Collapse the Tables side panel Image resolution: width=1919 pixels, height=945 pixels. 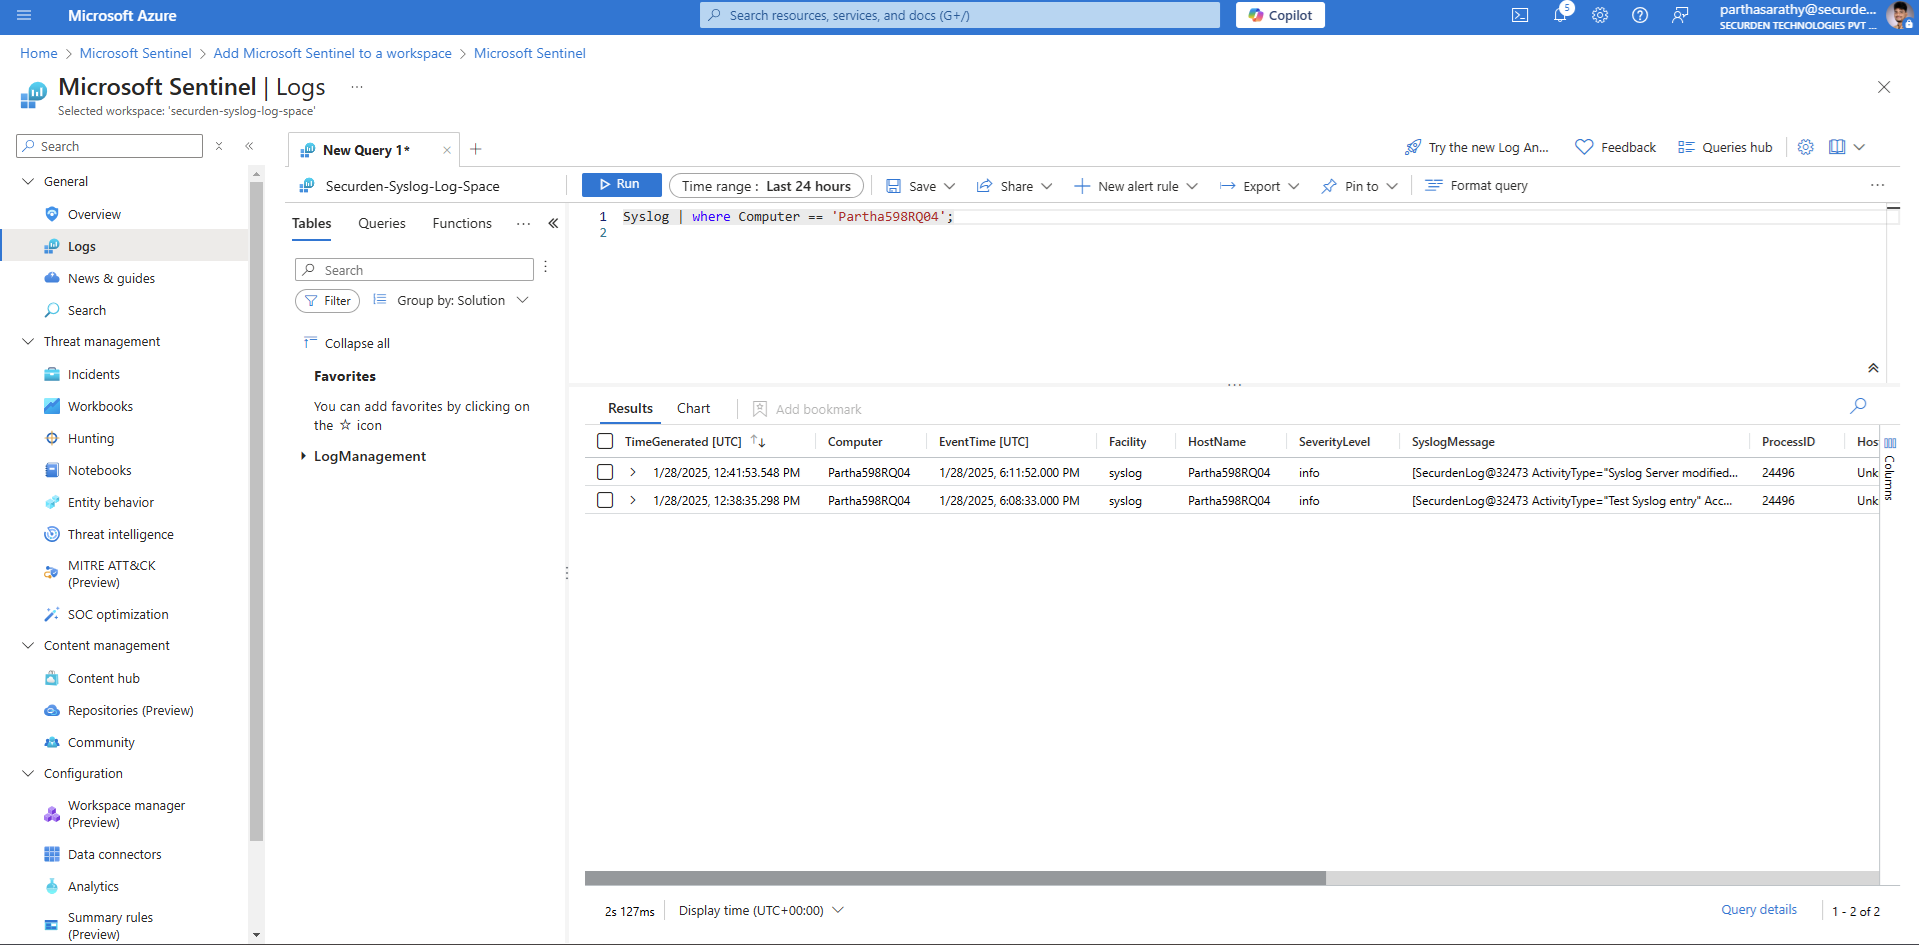click(x=553, y=223)
